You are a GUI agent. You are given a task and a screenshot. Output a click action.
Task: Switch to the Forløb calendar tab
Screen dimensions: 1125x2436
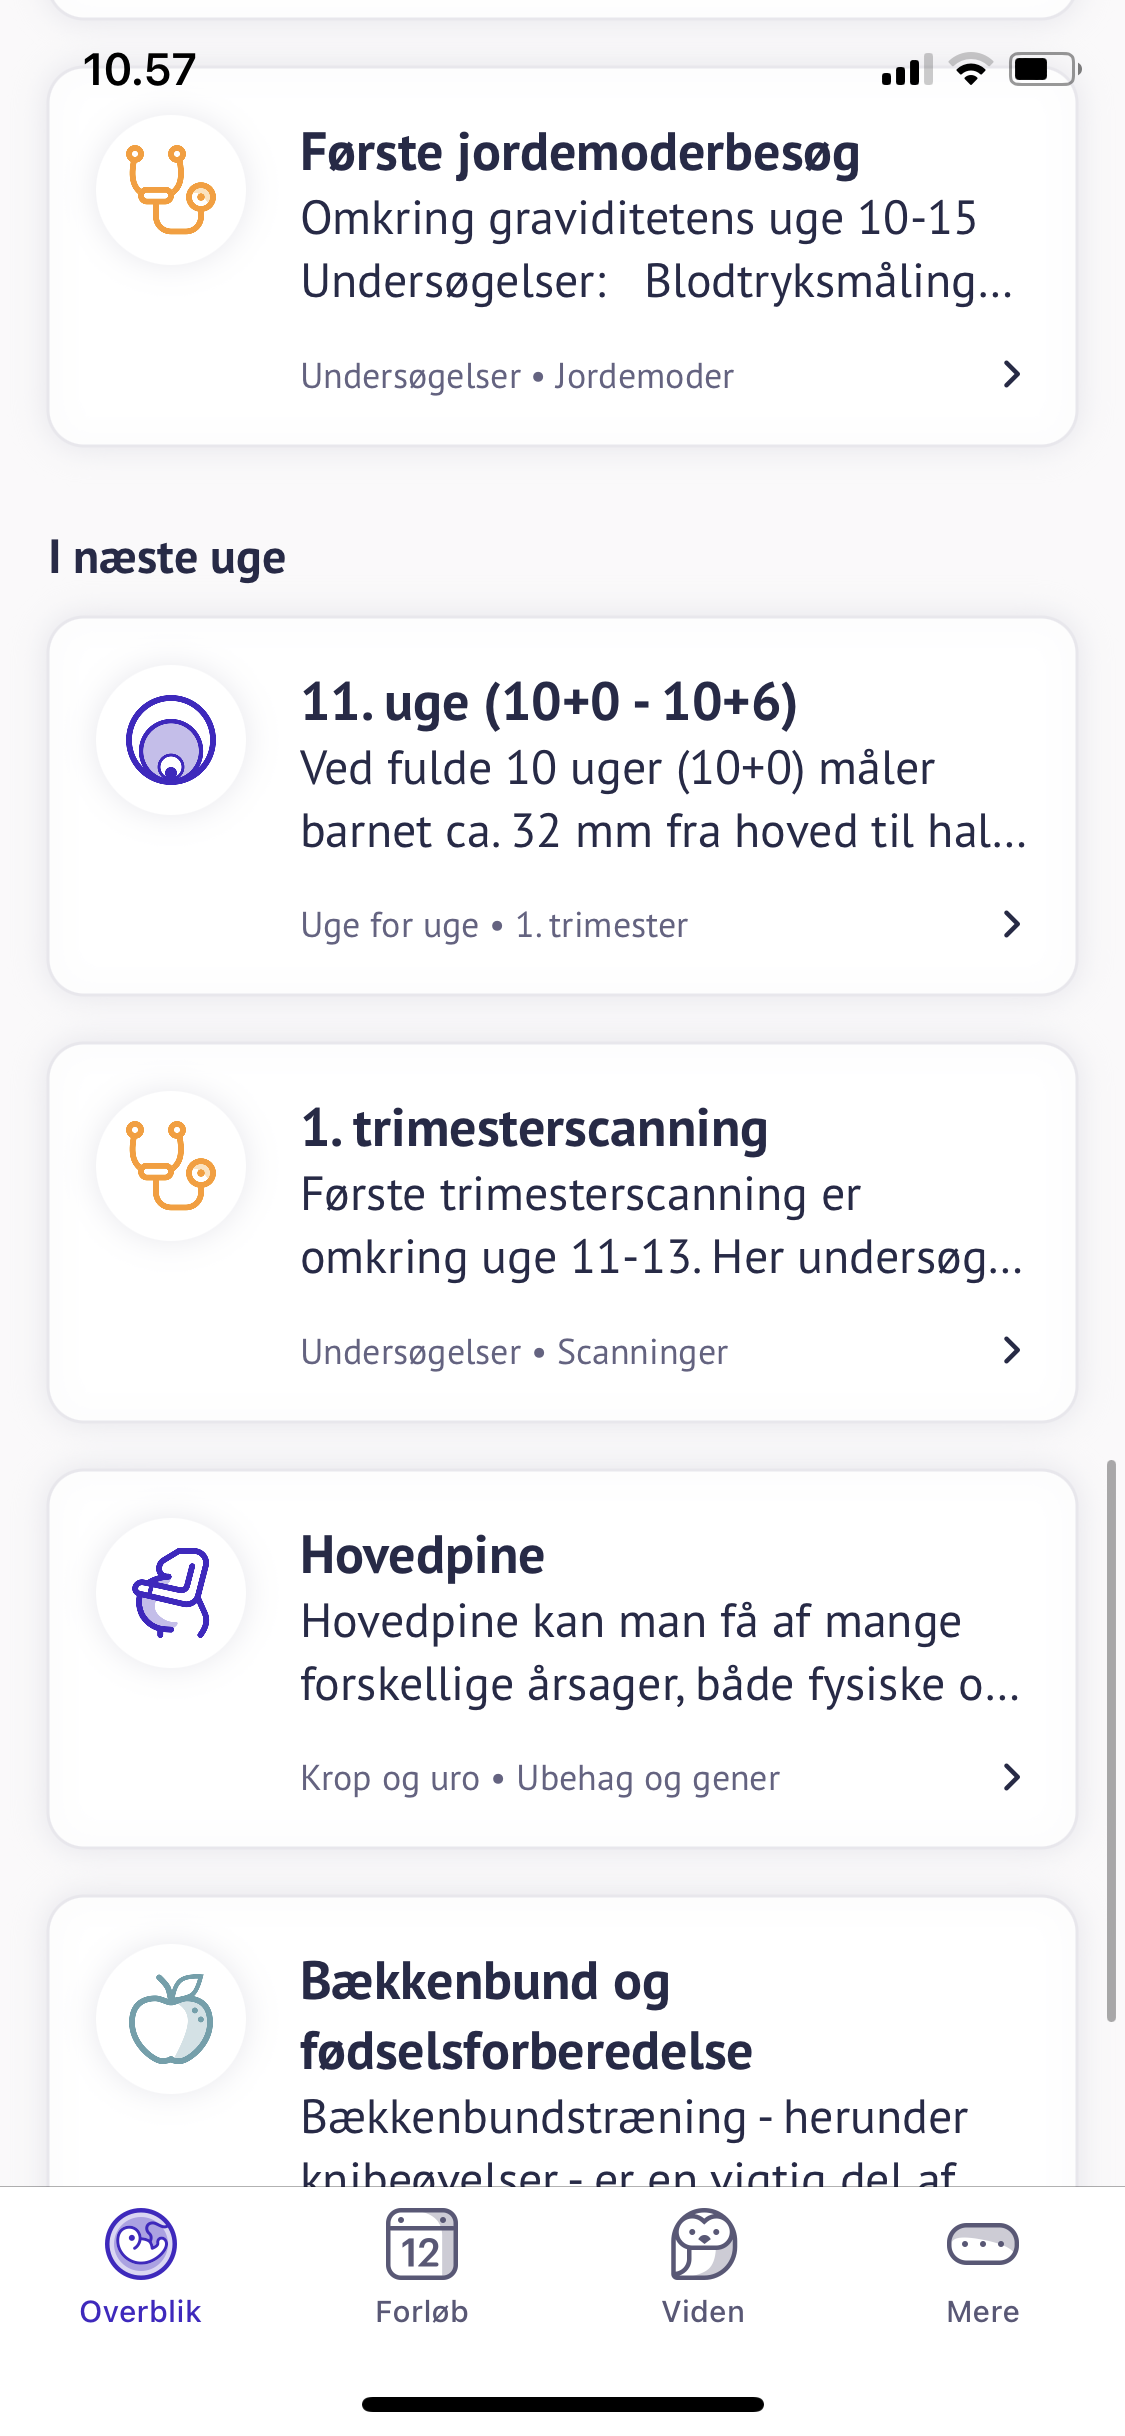coord(422,2266)
